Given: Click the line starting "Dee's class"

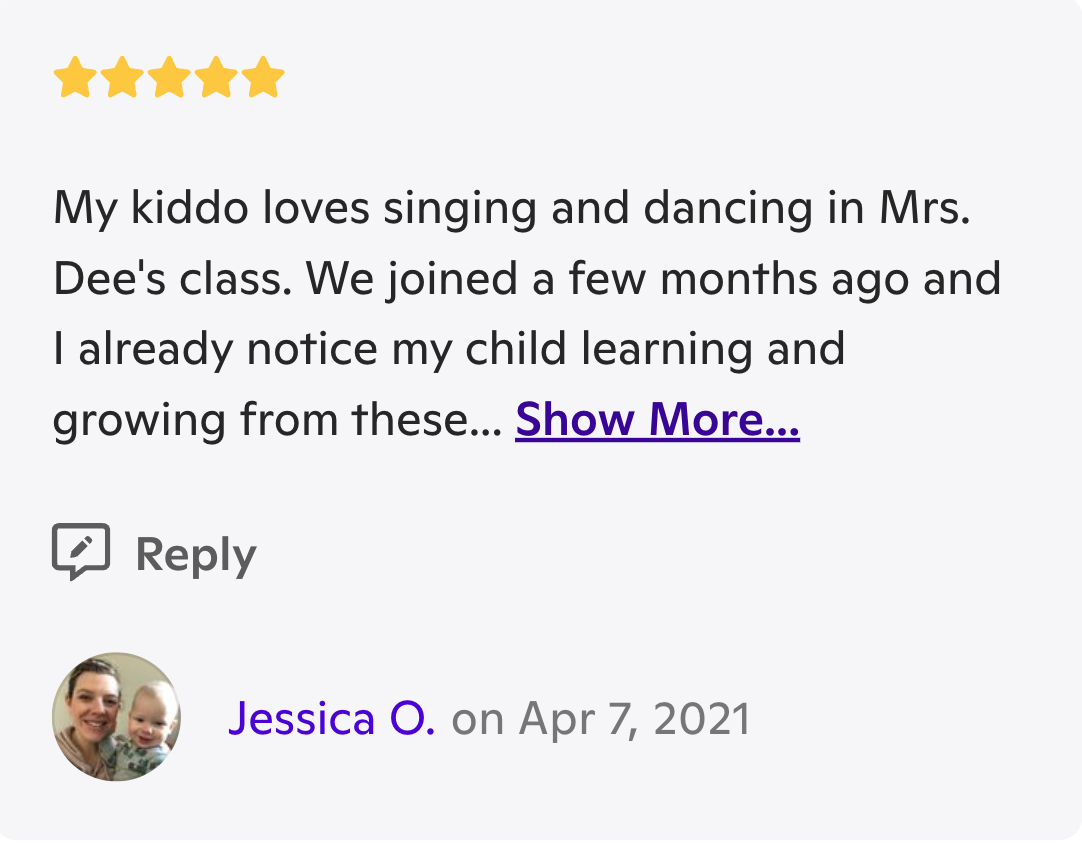Looking at the screenshot, I should click(x=526, y=278).
